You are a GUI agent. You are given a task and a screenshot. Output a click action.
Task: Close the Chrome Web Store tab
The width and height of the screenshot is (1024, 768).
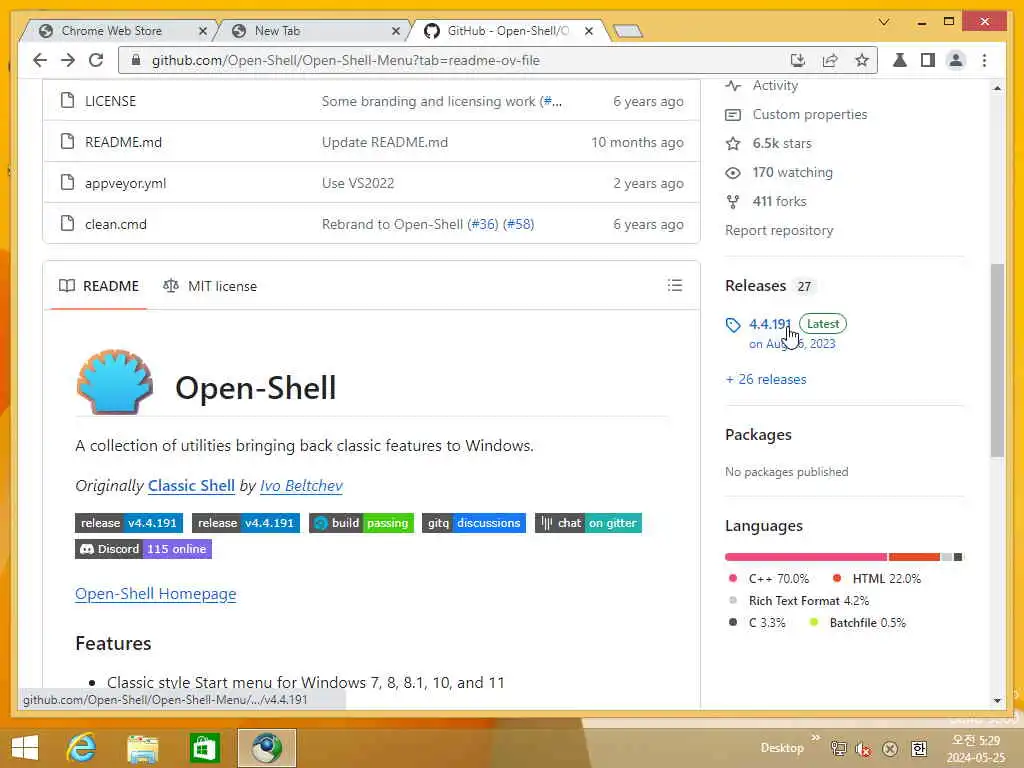click(202, 31)
